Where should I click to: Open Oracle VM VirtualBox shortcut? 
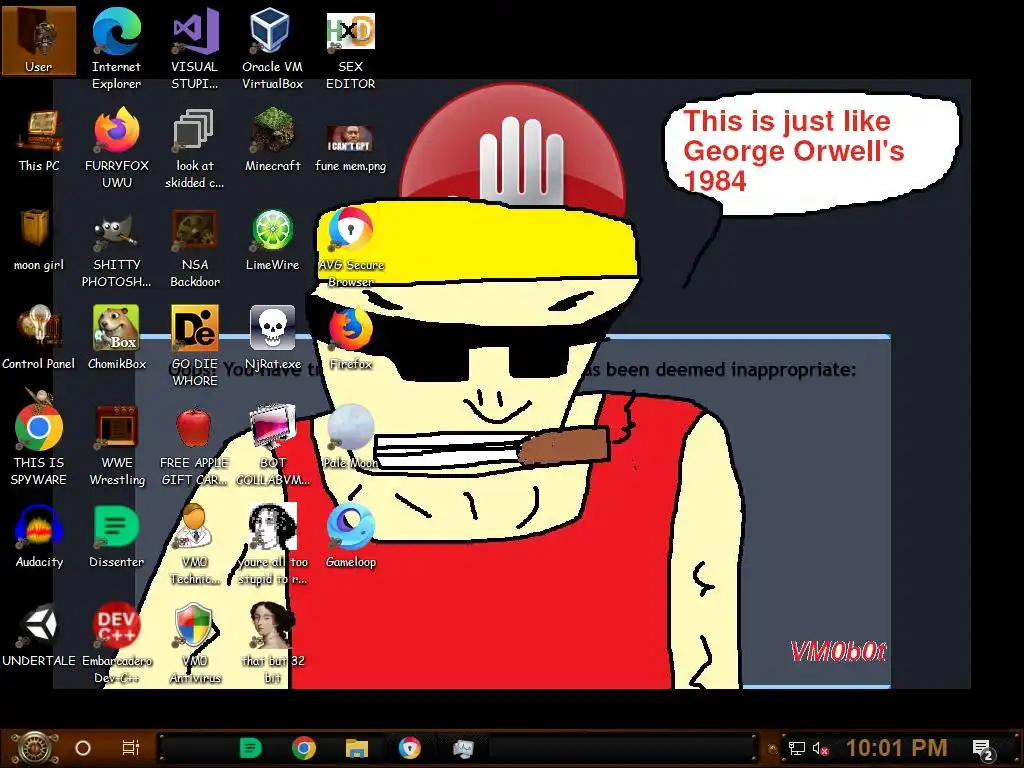point(272,49)
